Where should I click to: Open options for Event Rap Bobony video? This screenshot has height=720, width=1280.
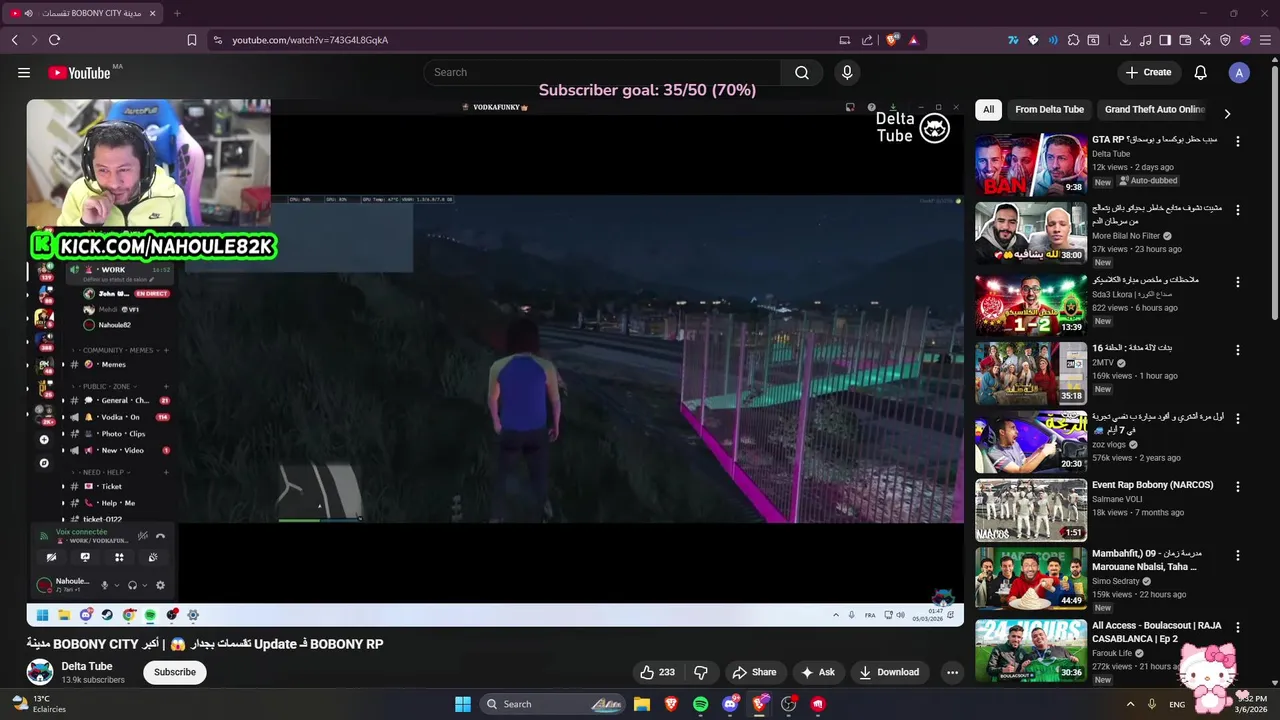(1238, 487)
